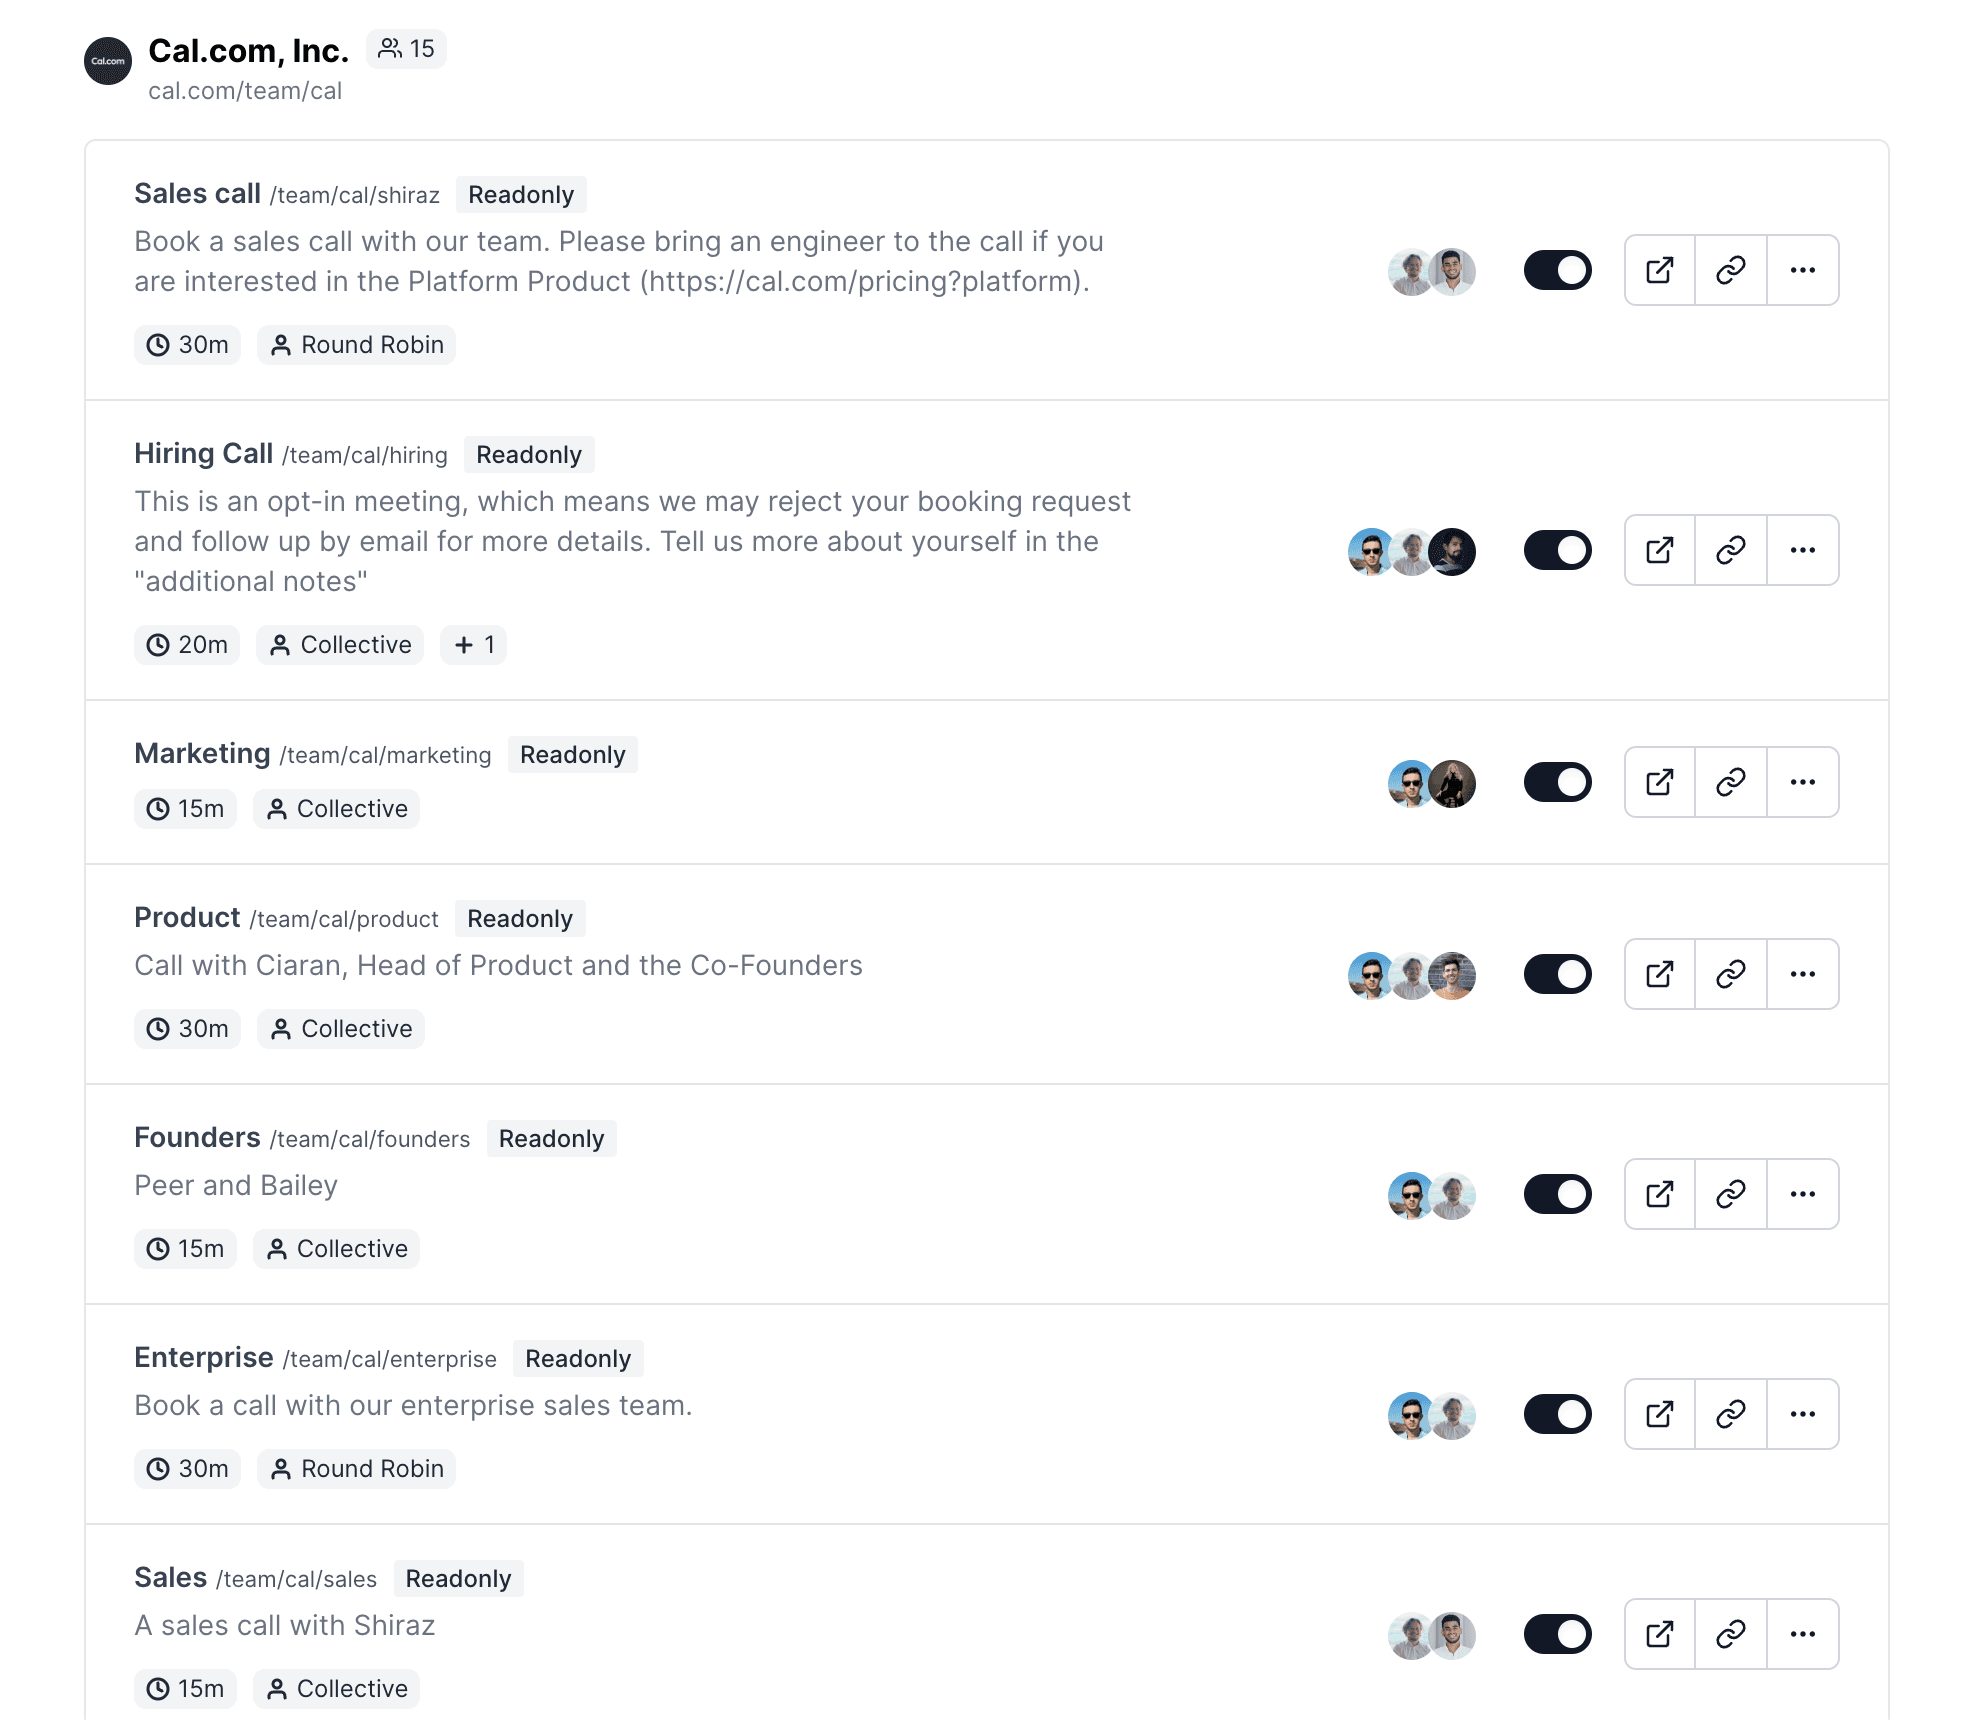Open Sales call preview in new tab
Viewport: 1972px width, 1720px height.
coord(1660,270)
